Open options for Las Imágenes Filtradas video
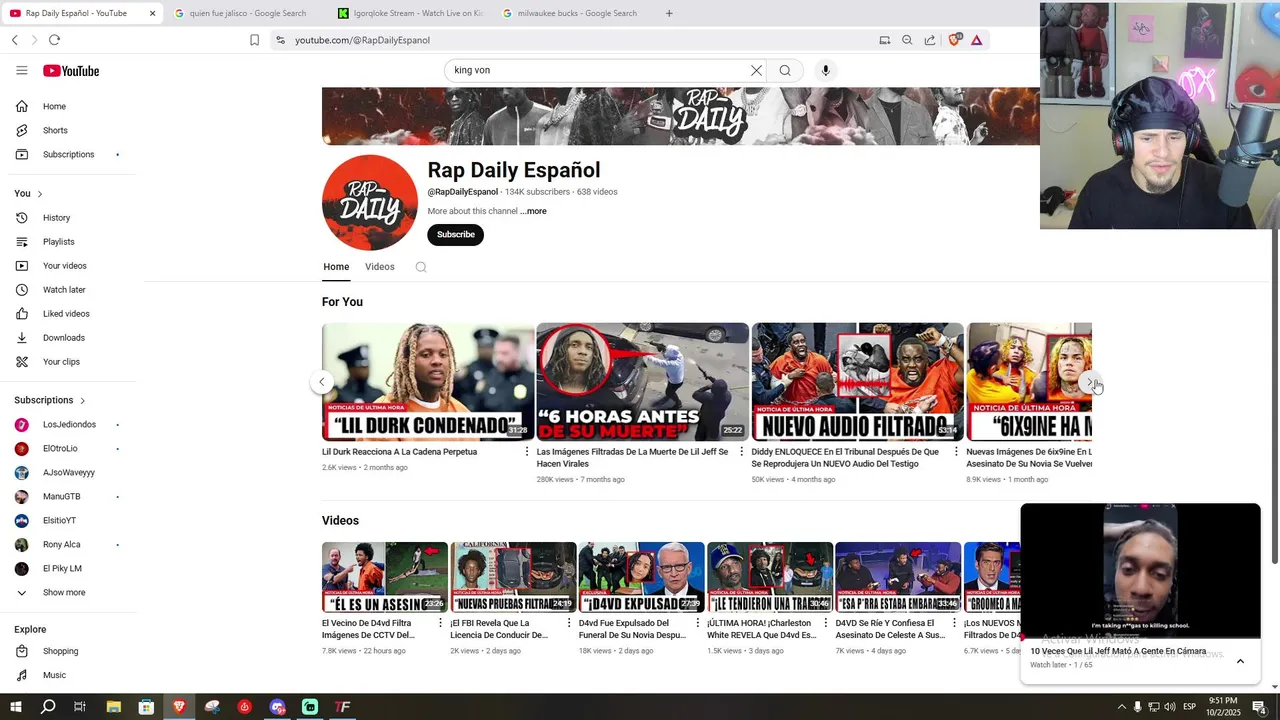The image size is (1280, 720). (x=742, y=452)
